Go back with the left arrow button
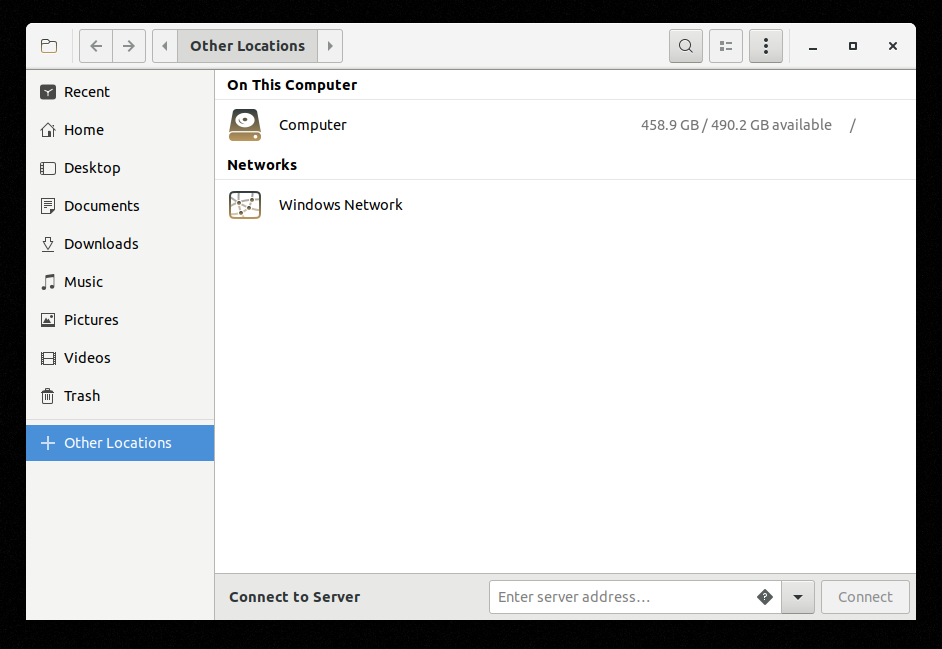 tap(96, 46)
